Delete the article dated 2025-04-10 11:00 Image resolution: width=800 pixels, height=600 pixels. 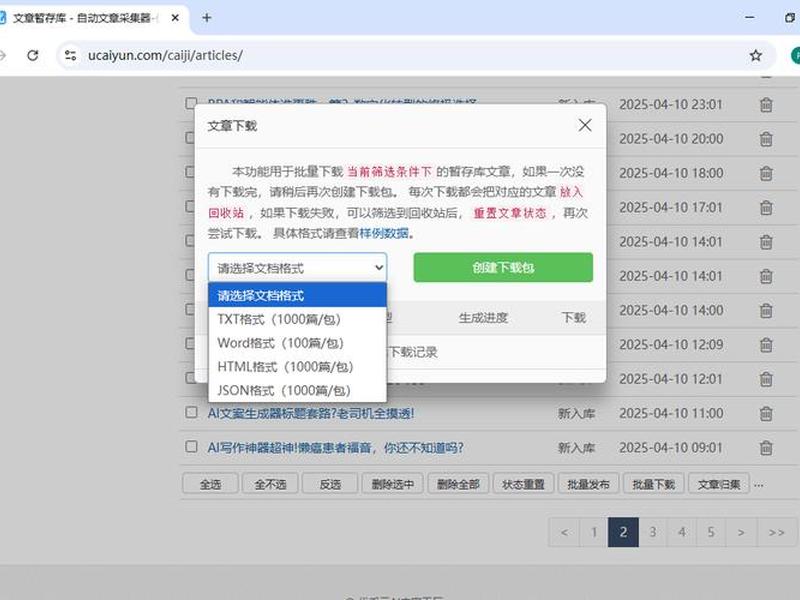[x=766, y=413]
